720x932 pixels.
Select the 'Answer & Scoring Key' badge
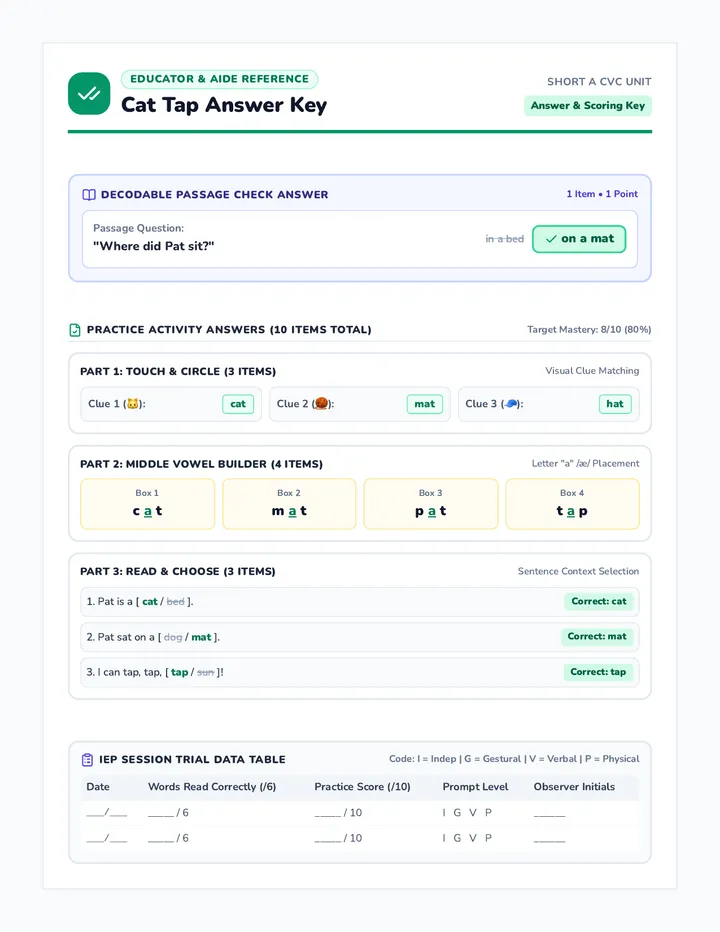coord(587,106)
